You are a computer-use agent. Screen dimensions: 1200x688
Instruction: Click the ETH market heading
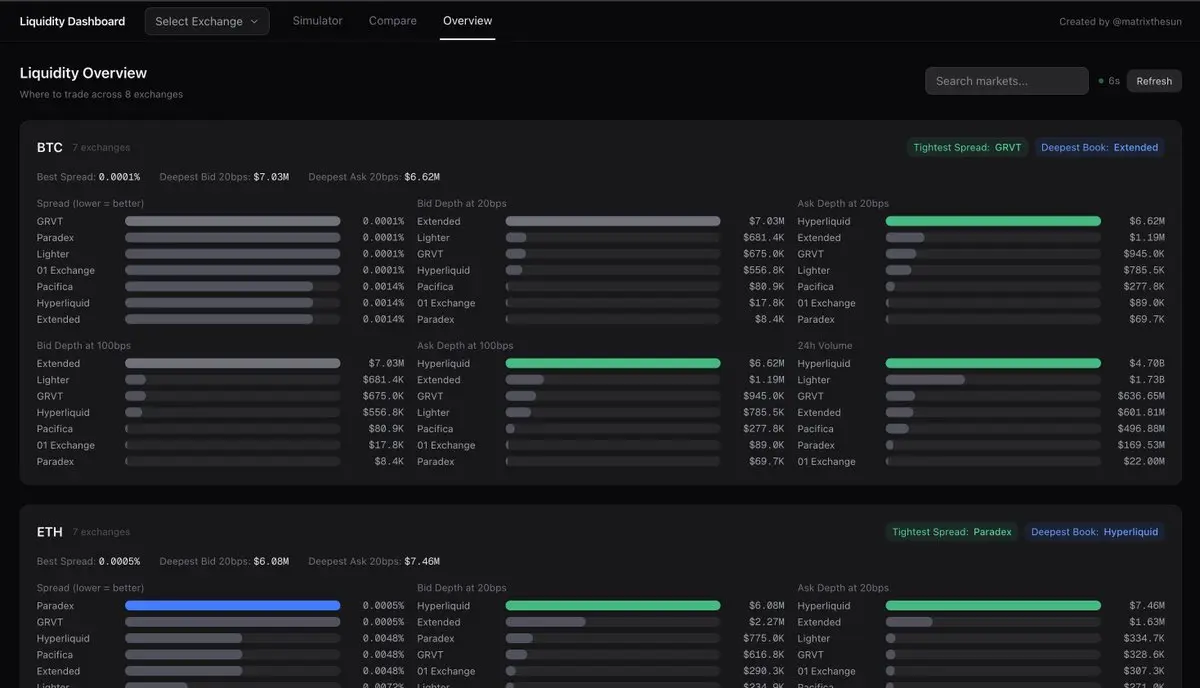(50, 532)
